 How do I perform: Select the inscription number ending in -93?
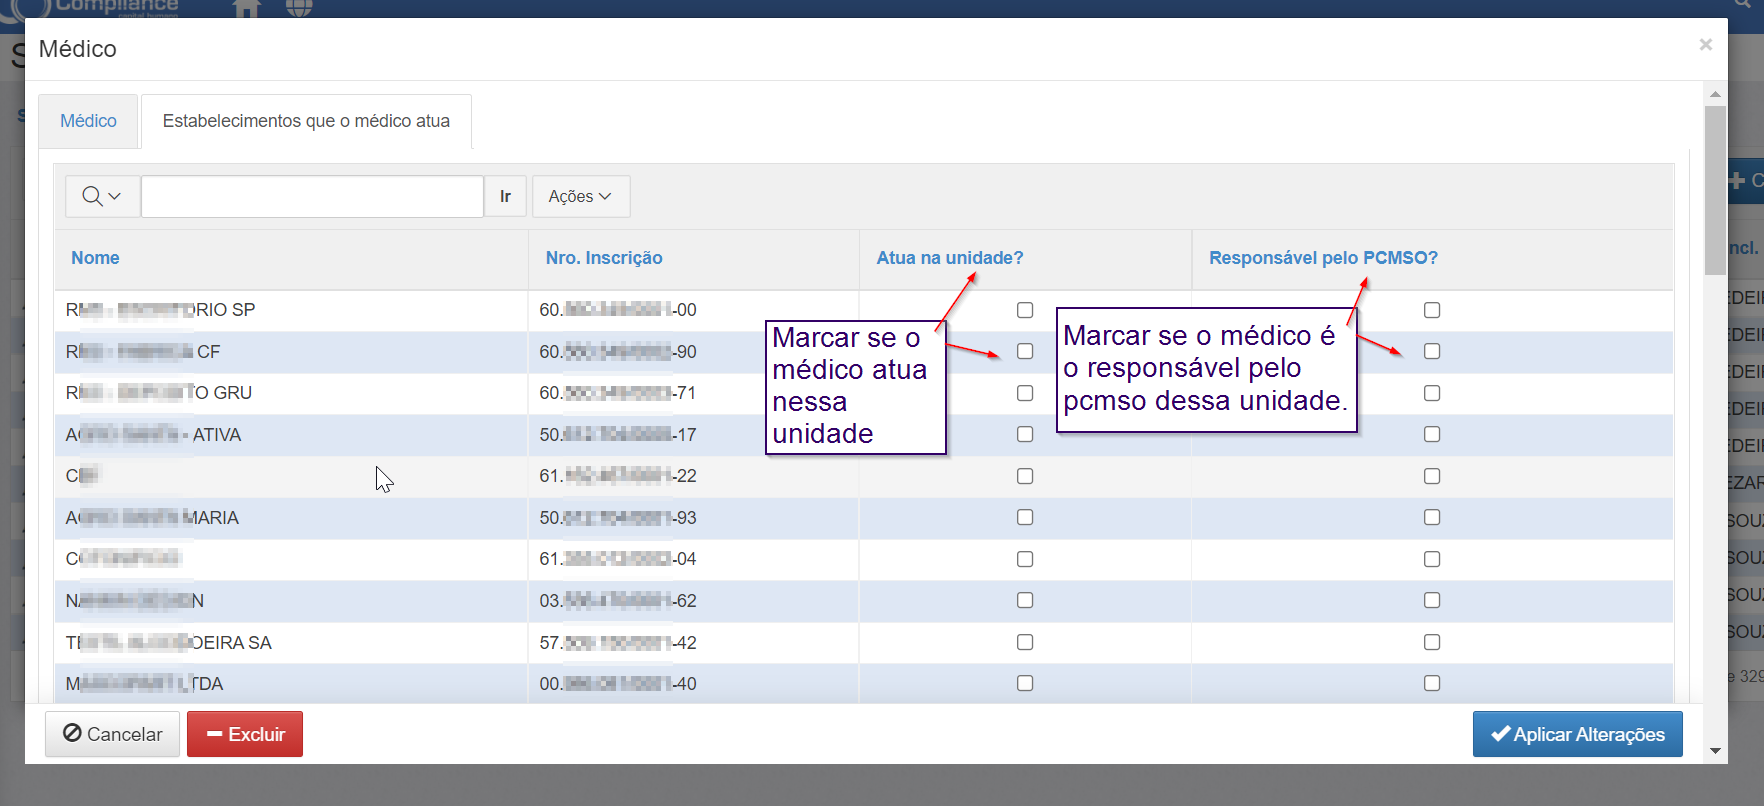click(x=618, y=518)
